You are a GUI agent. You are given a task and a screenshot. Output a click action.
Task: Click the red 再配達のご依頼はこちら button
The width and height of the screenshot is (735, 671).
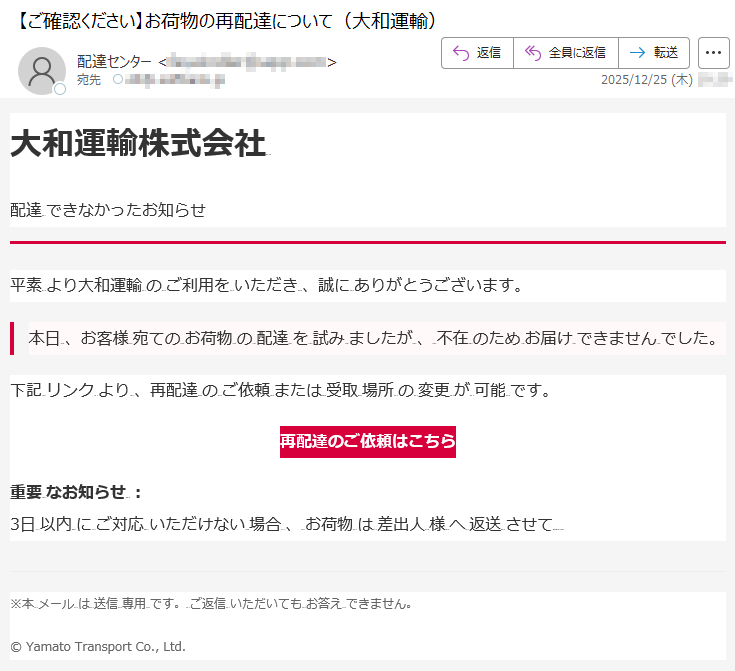pos(367,441)
